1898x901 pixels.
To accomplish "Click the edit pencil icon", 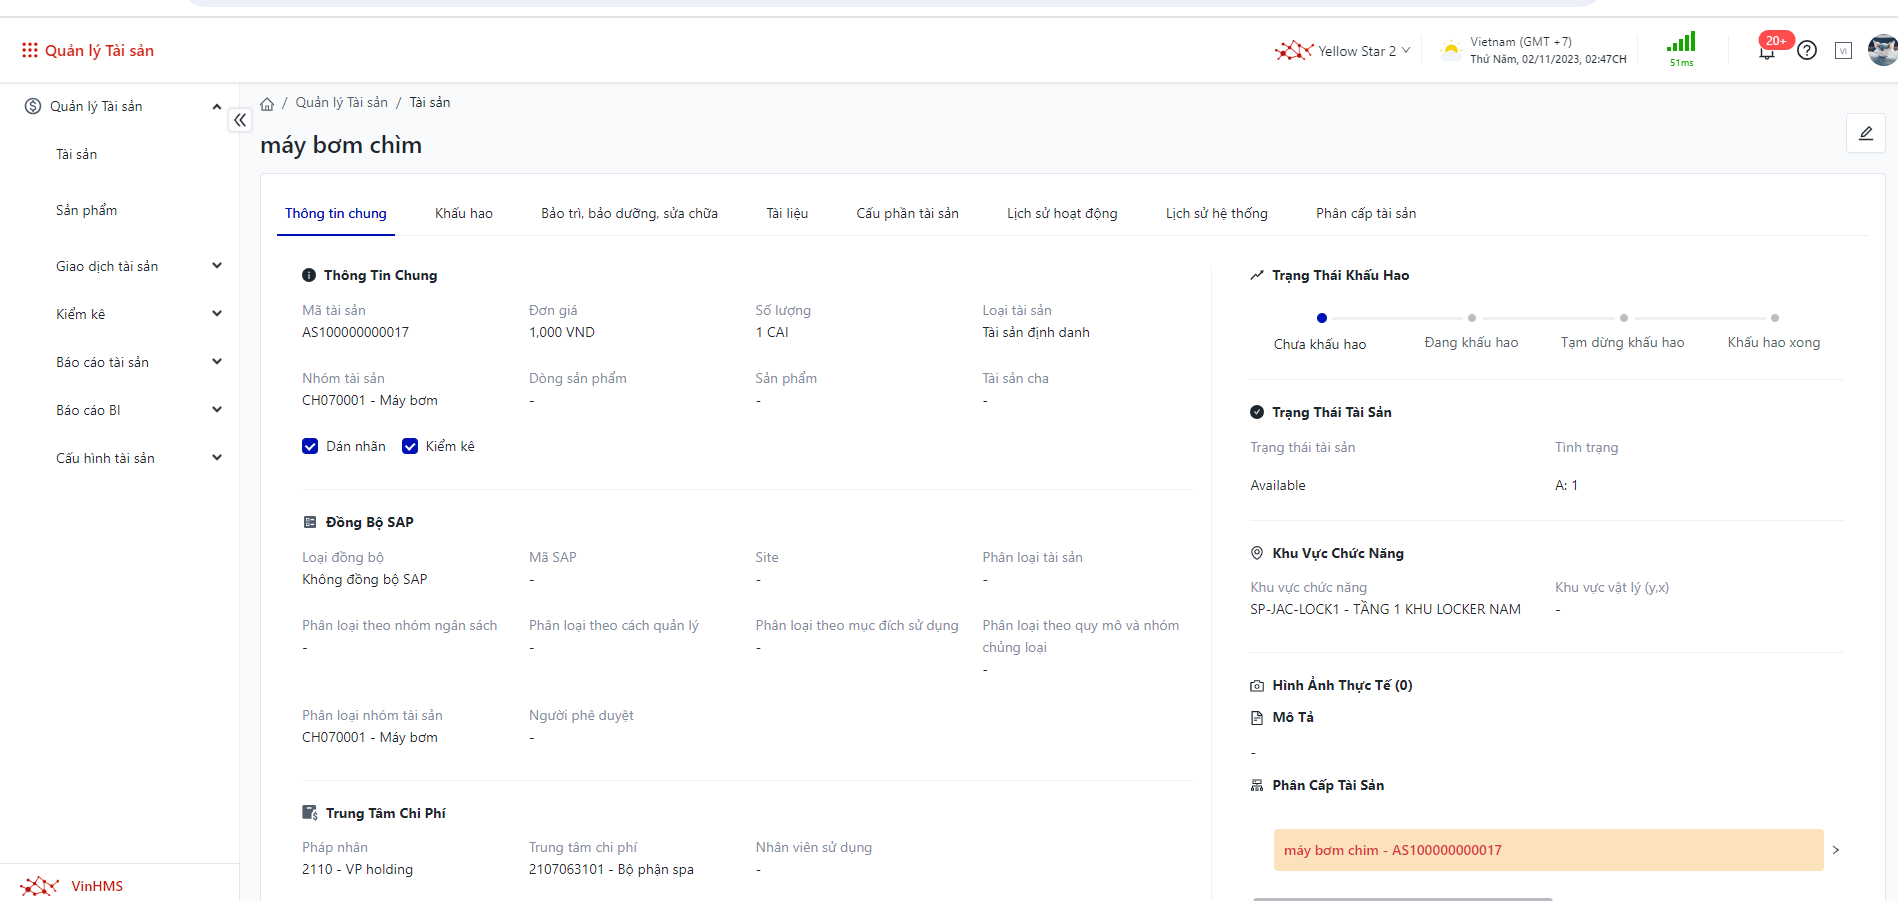I will click(1865, 134).
